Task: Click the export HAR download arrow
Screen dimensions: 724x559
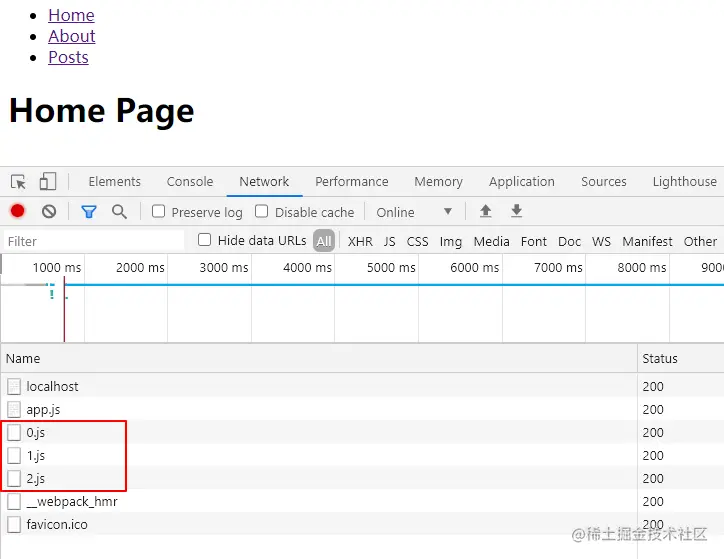Action: (517, 211)
